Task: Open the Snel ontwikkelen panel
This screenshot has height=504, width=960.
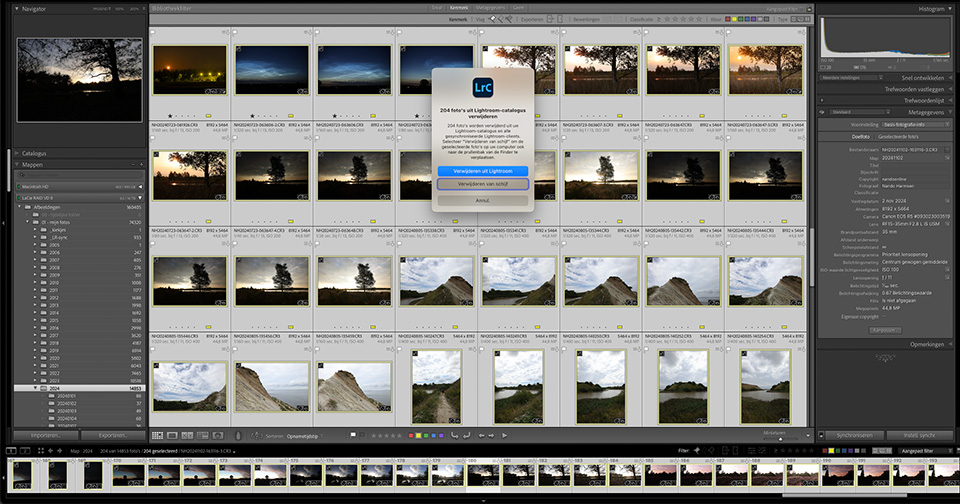Action: pos(922,78)
